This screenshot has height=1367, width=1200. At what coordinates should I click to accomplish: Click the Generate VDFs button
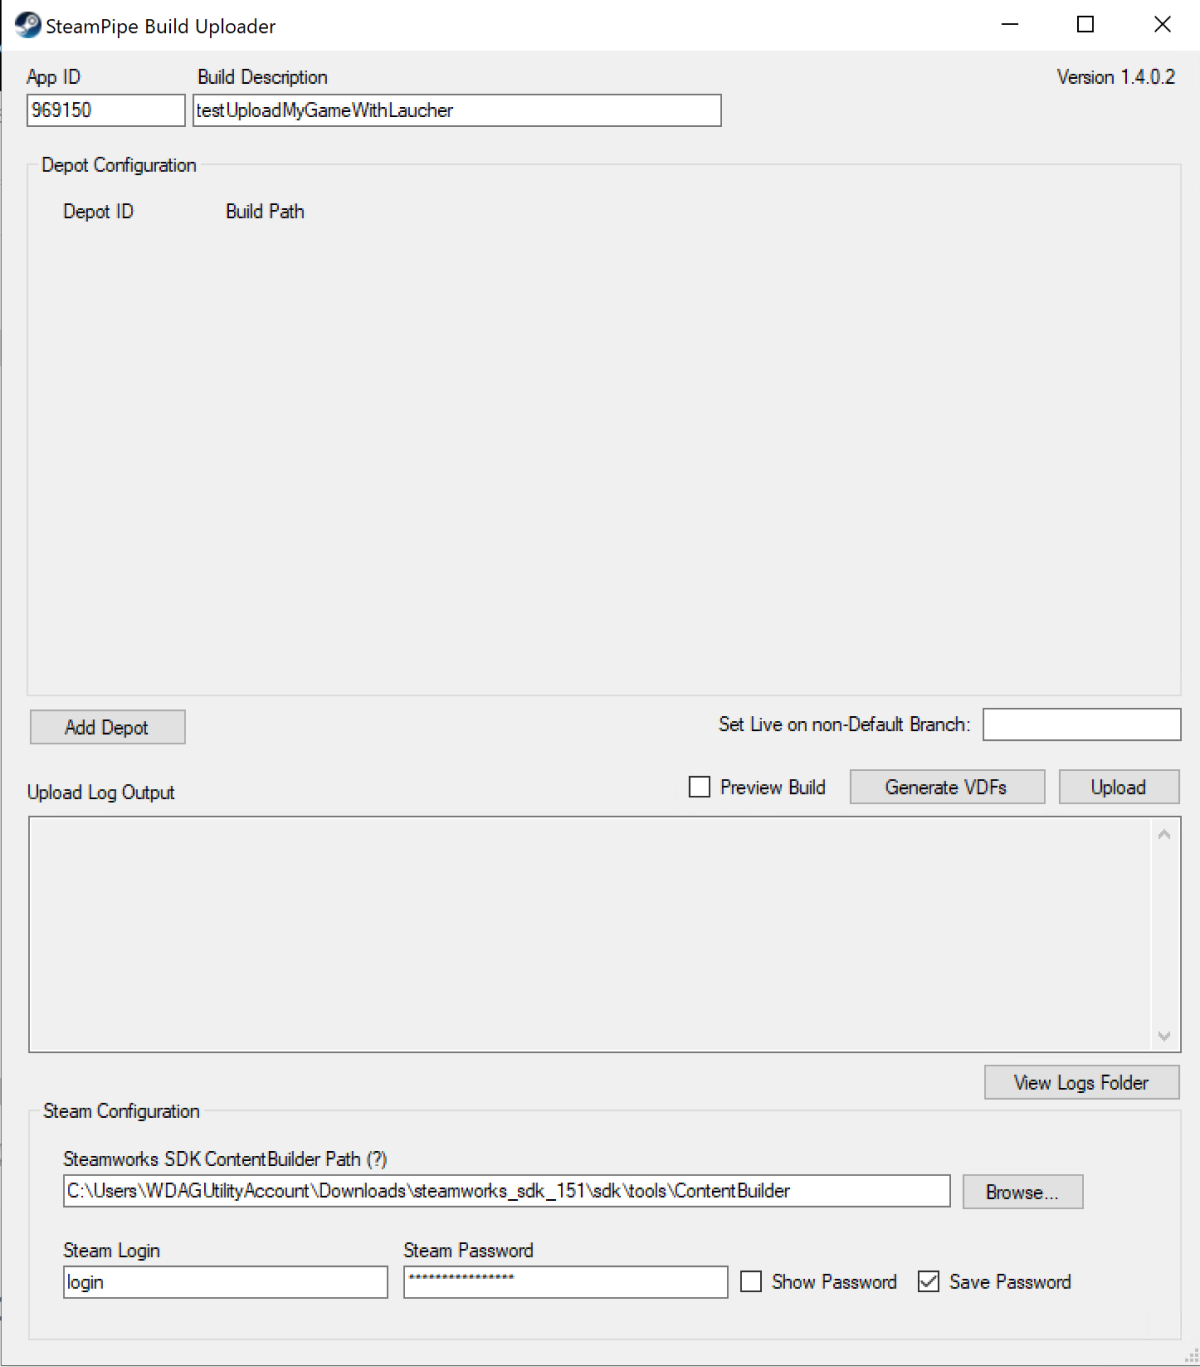pos(946,787)
